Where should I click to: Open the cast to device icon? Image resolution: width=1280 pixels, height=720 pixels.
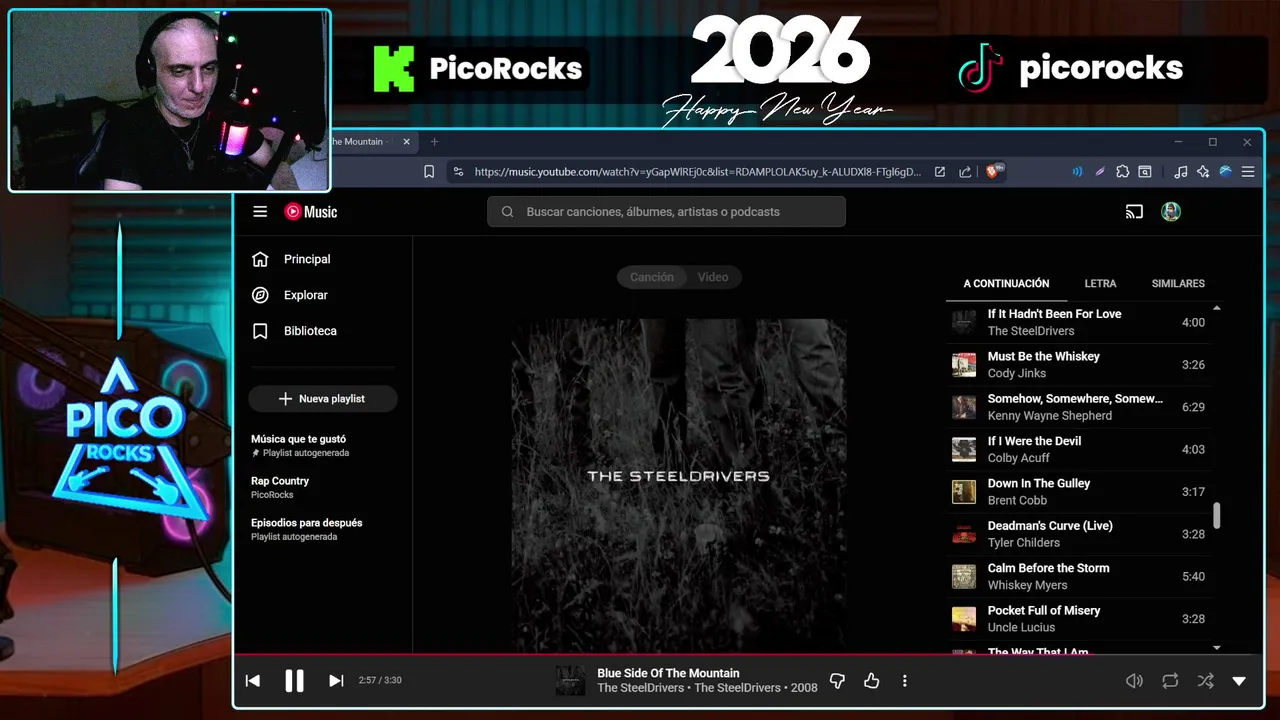point(1134,212)
